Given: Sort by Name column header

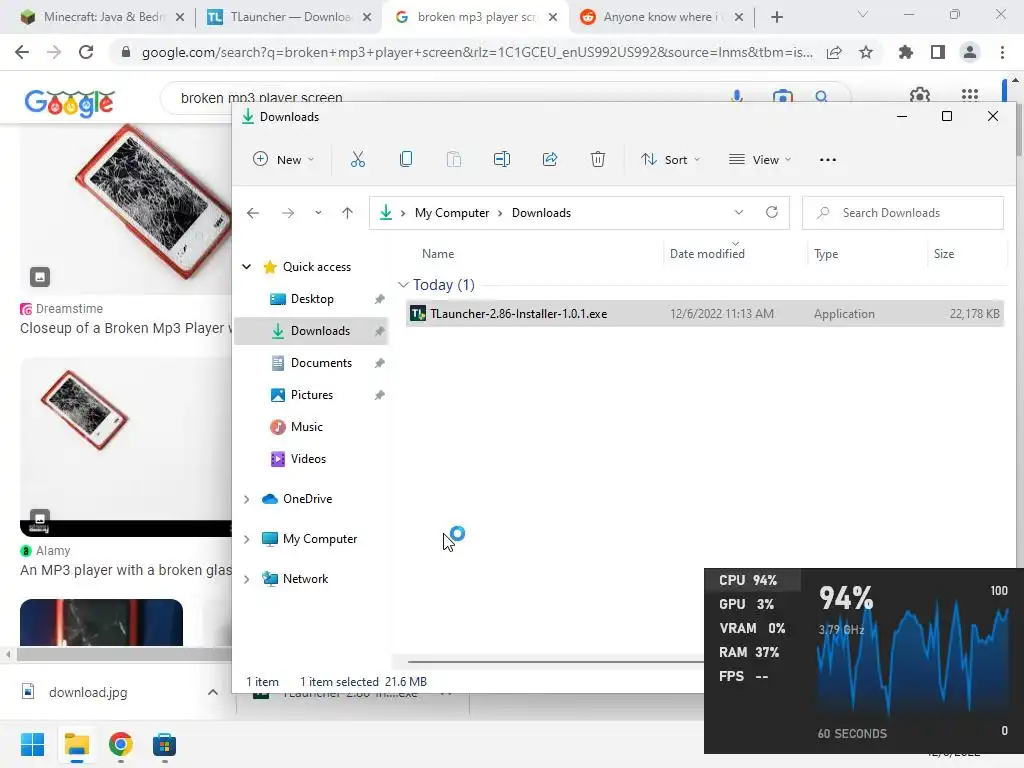Looking at the screenshot, I should pos(438,254).
